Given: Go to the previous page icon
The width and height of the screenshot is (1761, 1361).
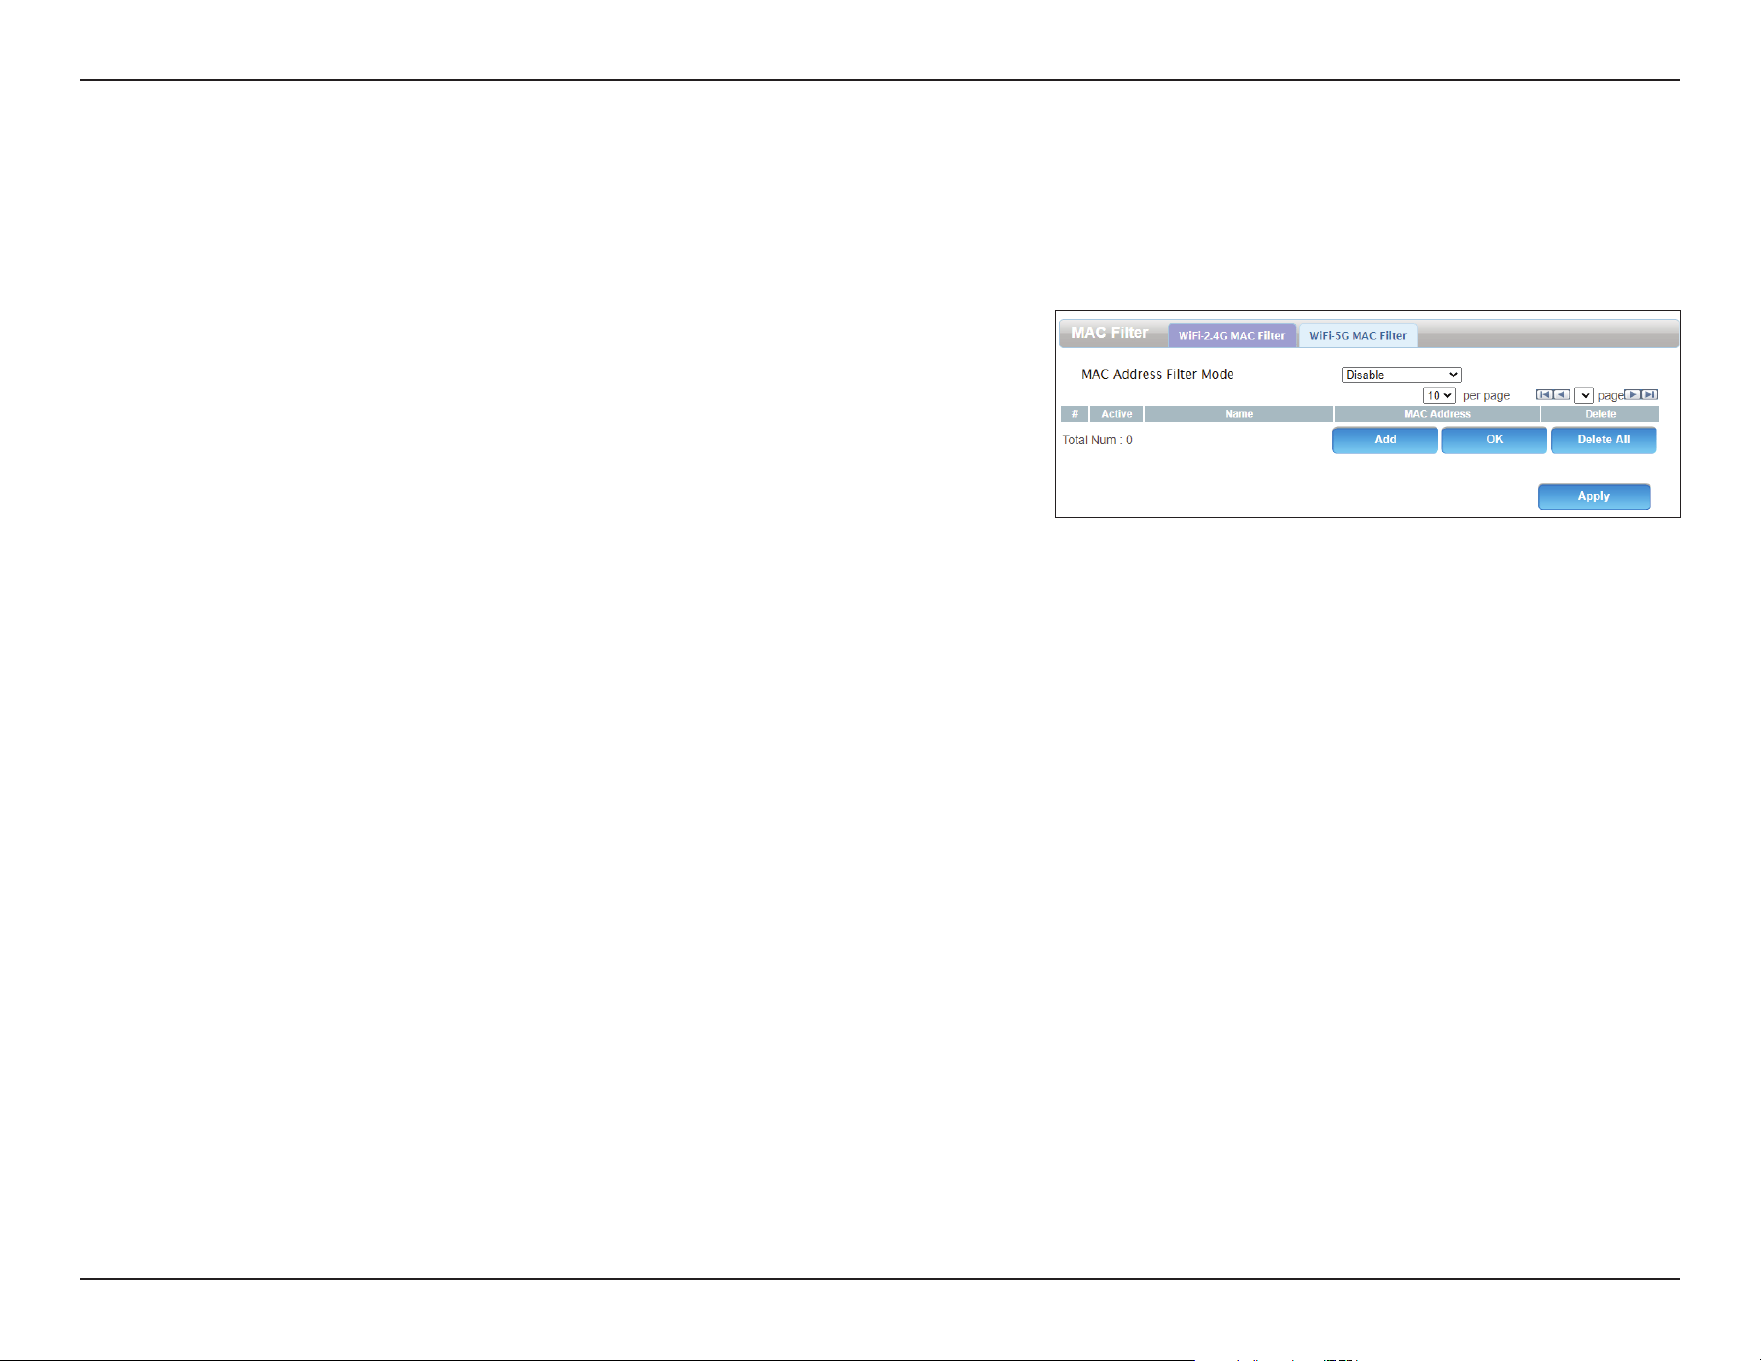Looking at the screenshot, I should (1561, 394).
